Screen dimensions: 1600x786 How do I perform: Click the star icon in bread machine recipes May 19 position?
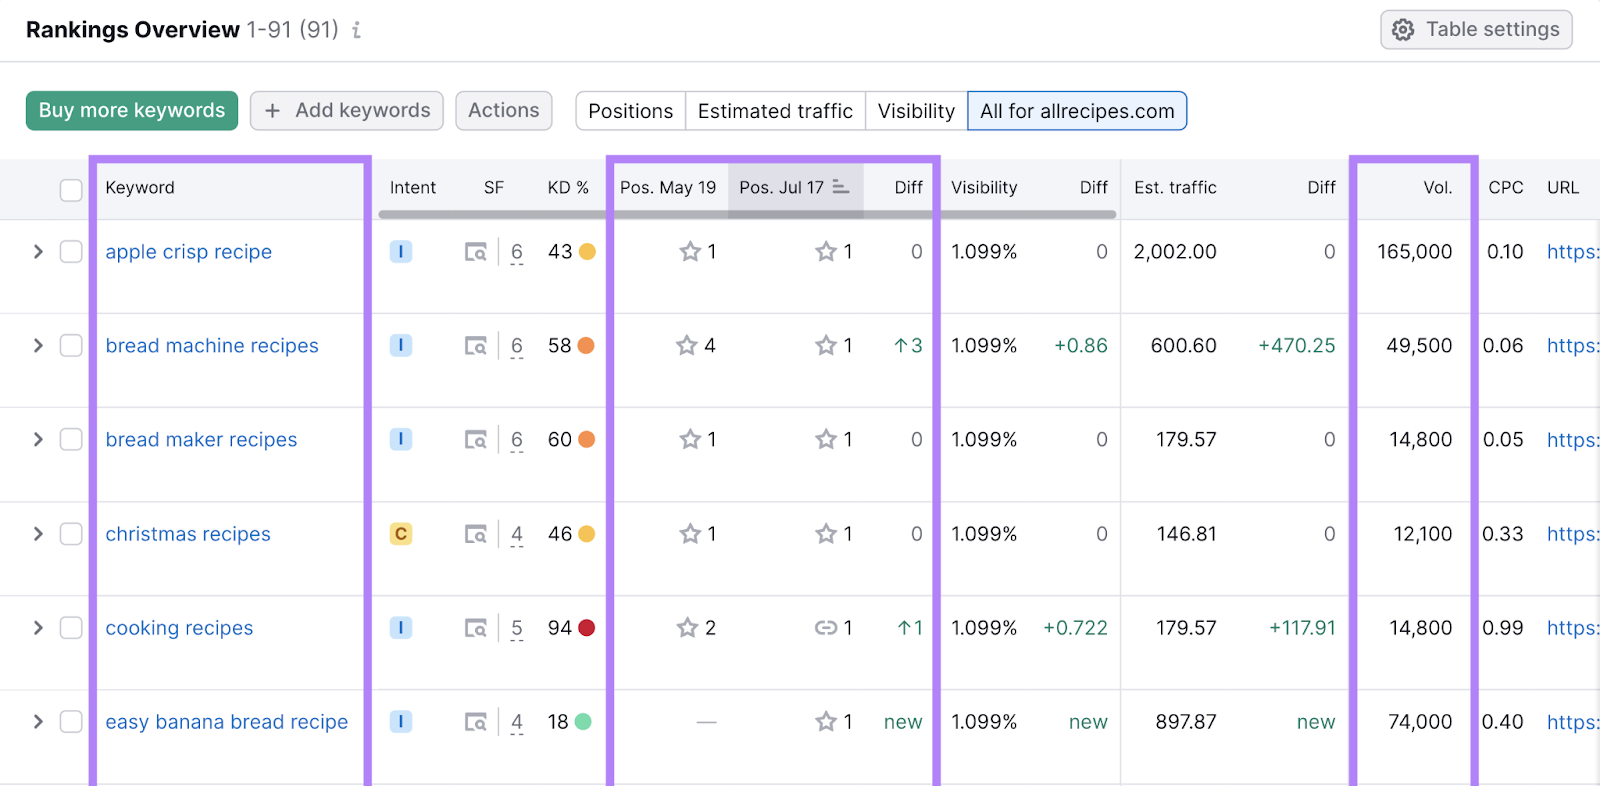point(686,346)
